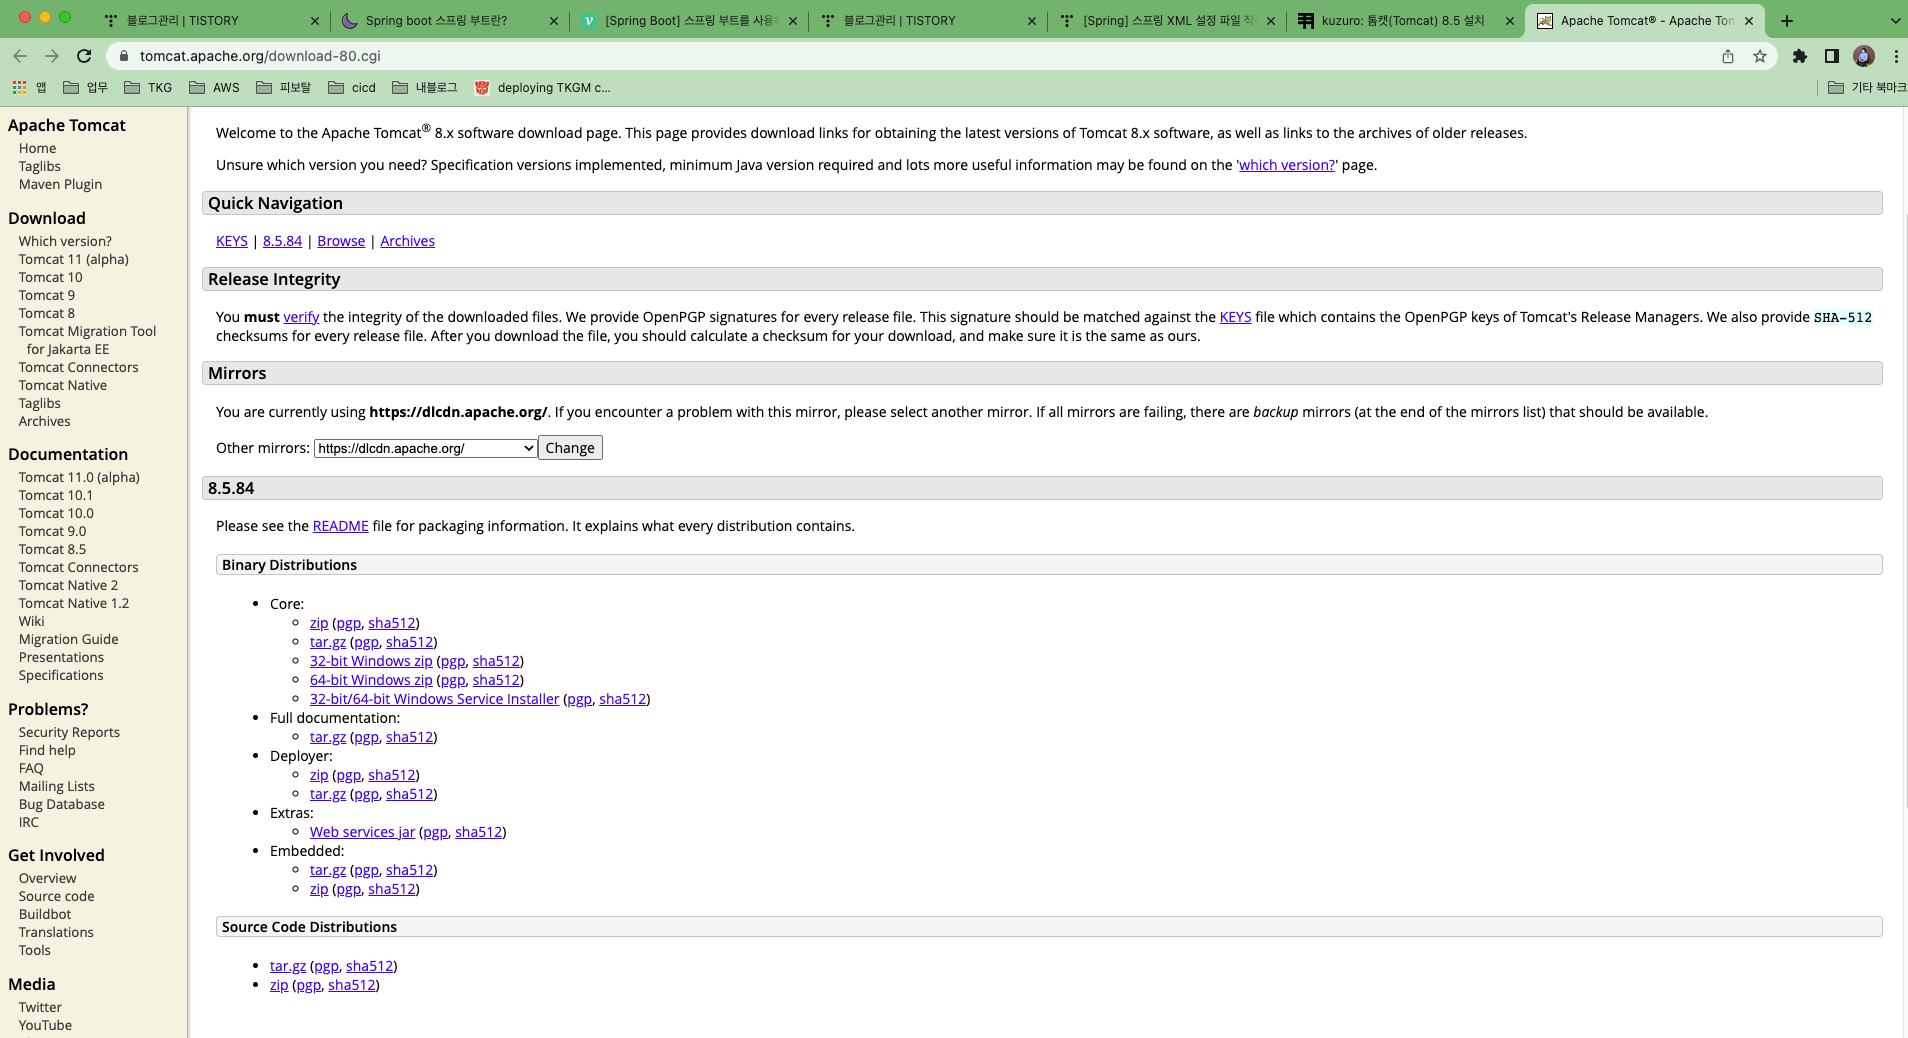Open the YouTube link under Media
The width and height of the screenshot is (1908, 1038).
coord(45,1025)
